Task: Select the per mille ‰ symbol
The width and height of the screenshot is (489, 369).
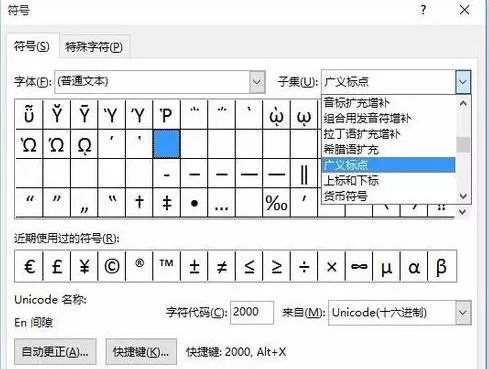Action: point(276,202)
